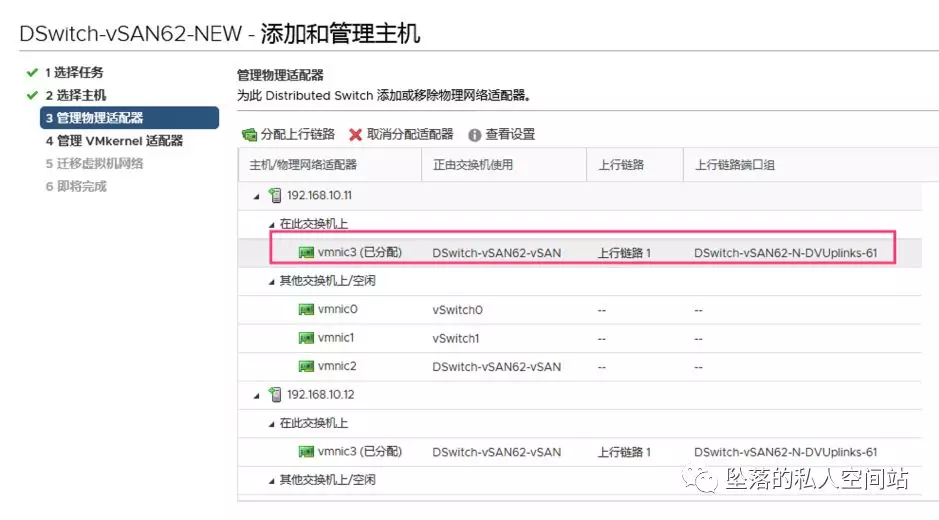
Task: Select vmnic3 (已分配) row under 192.168.10.11
Action: click(x=580, y=252)
